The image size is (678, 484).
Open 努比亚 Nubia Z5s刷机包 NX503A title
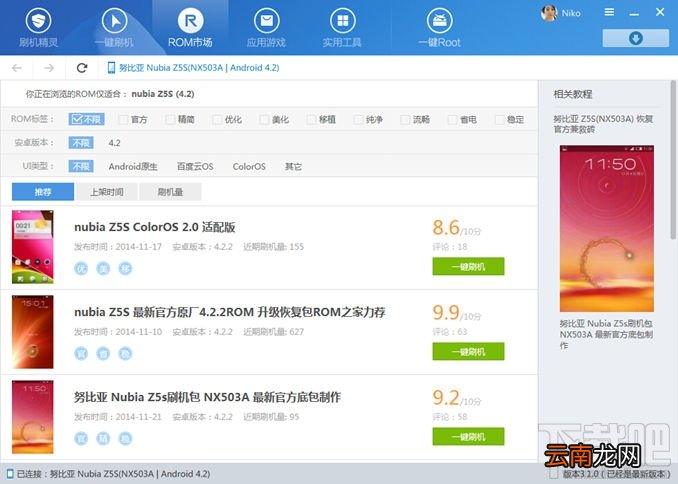click(208, 397)
